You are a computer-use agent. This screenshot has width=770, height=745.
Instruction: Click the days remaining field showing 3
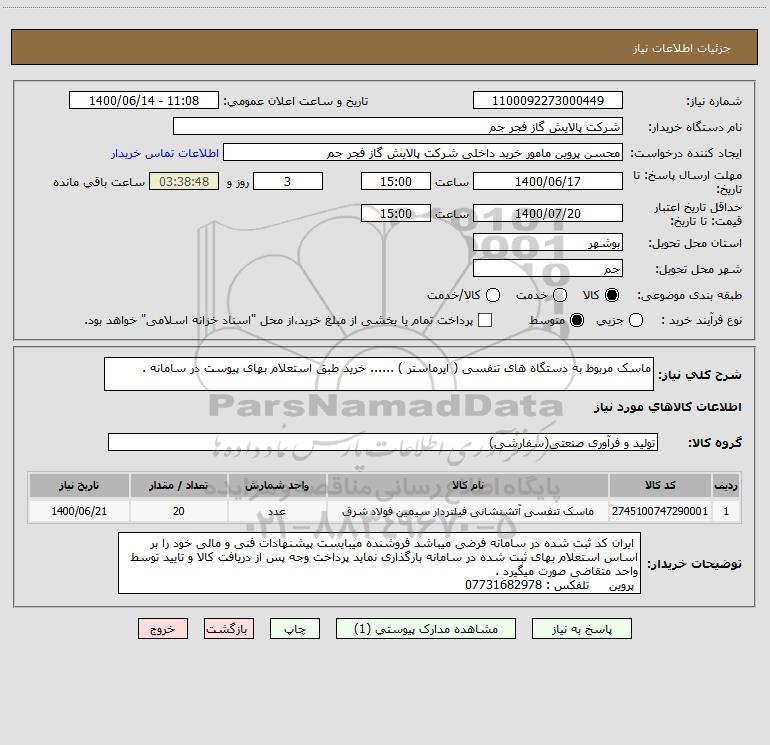point(288,181)
